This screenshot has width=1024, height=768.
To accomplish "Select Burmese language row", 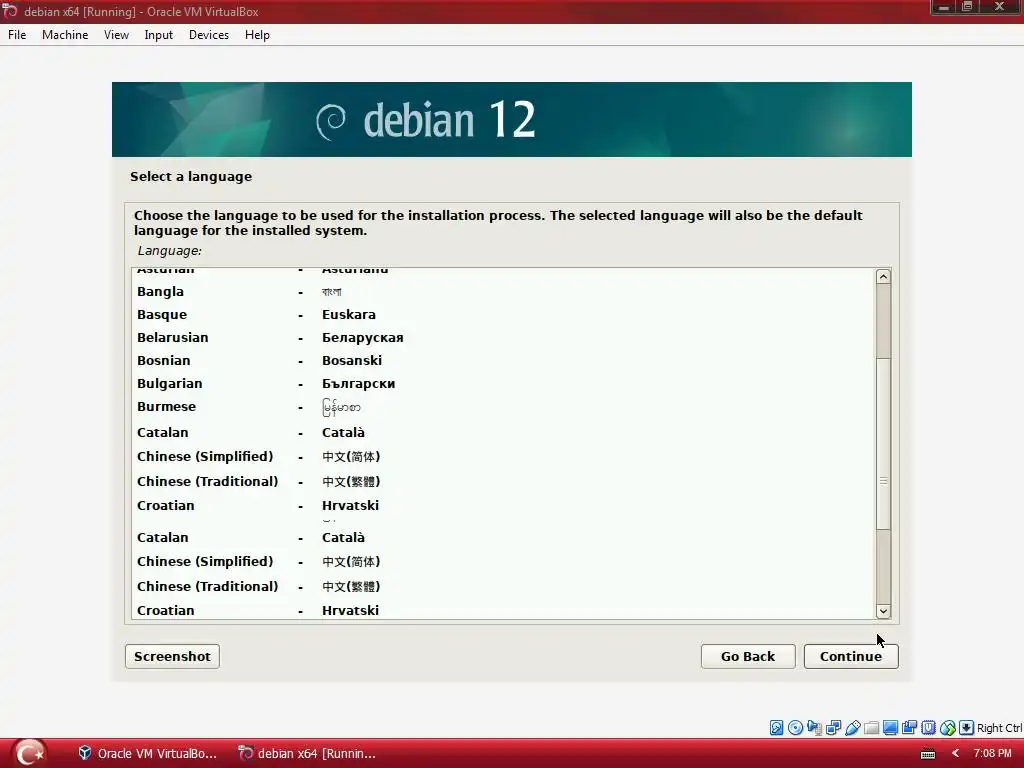I will [x=503, y=407].
